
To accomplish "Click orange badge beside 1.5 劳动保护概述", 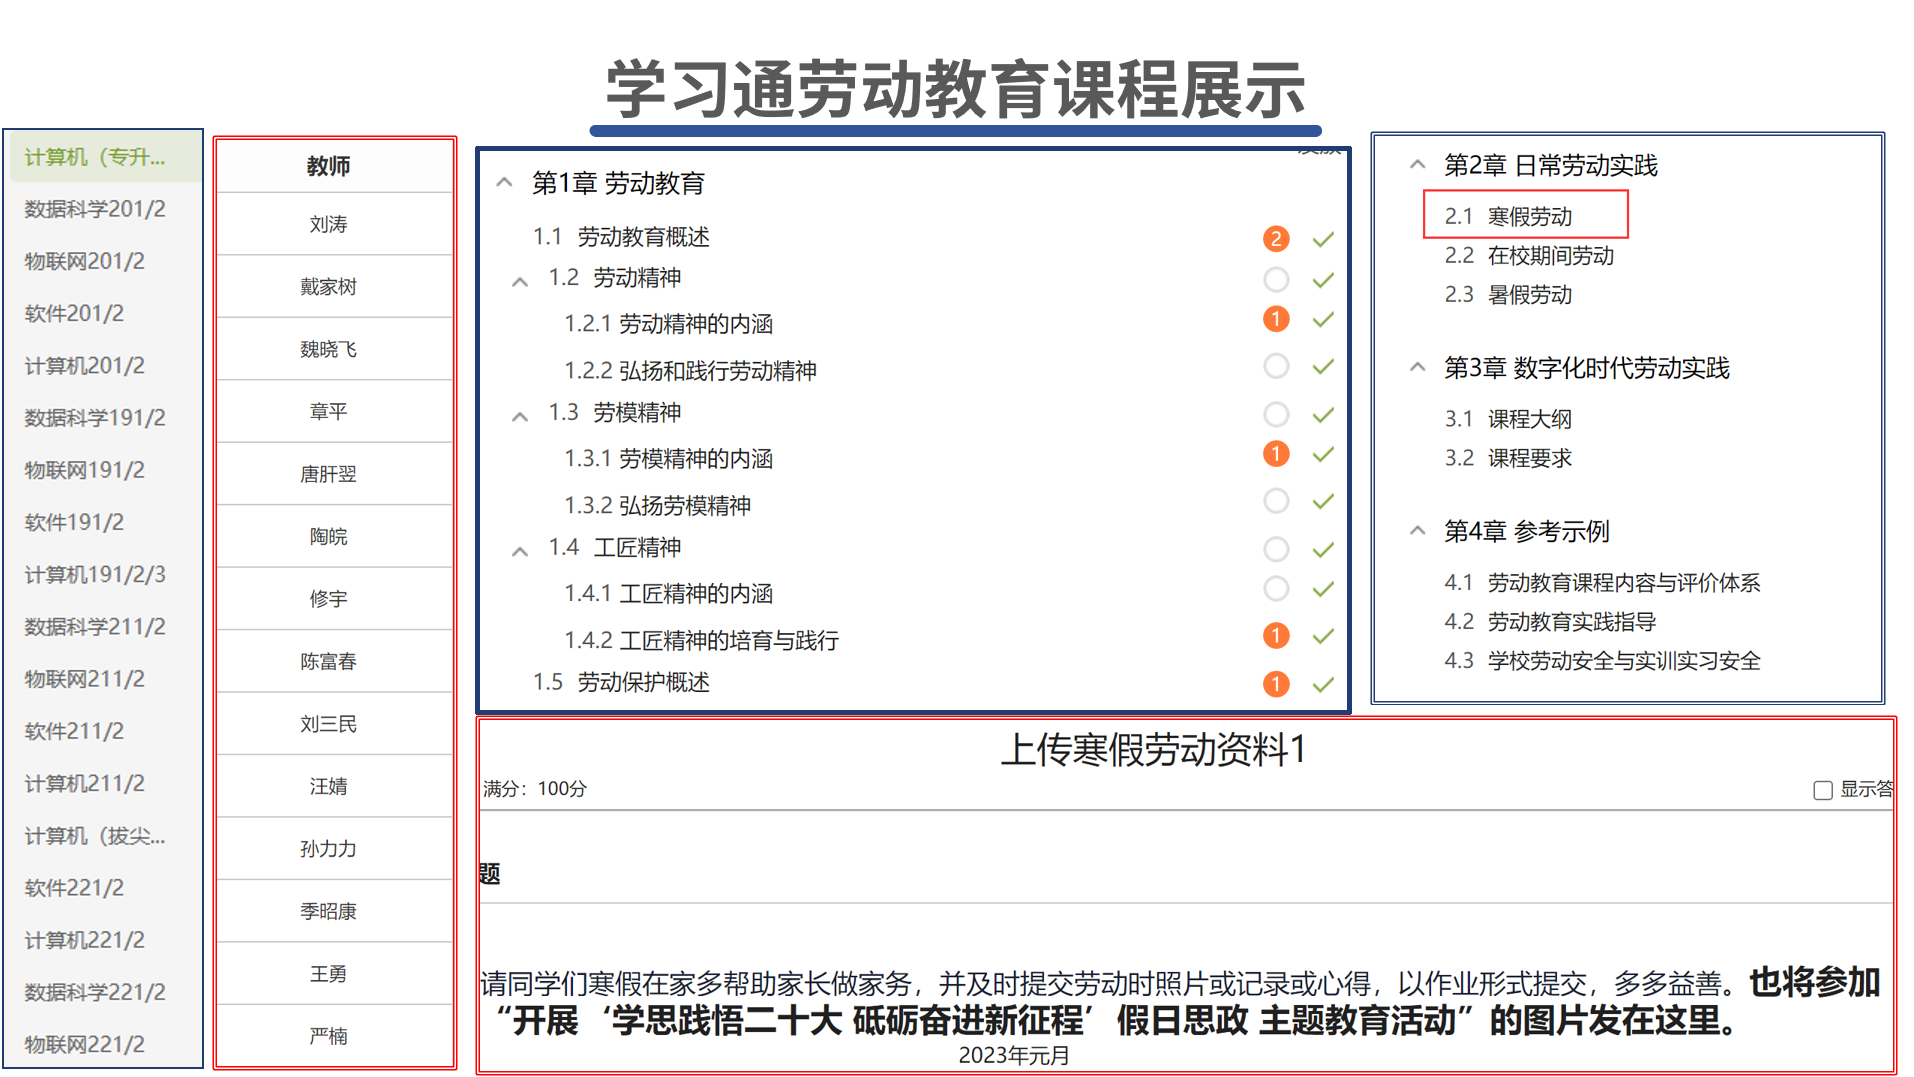I will pos(1275,684).
